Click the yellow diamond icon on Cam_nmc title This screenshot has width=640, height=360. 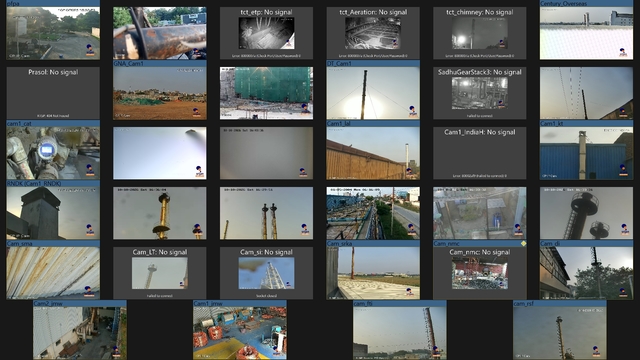[523, 244]
